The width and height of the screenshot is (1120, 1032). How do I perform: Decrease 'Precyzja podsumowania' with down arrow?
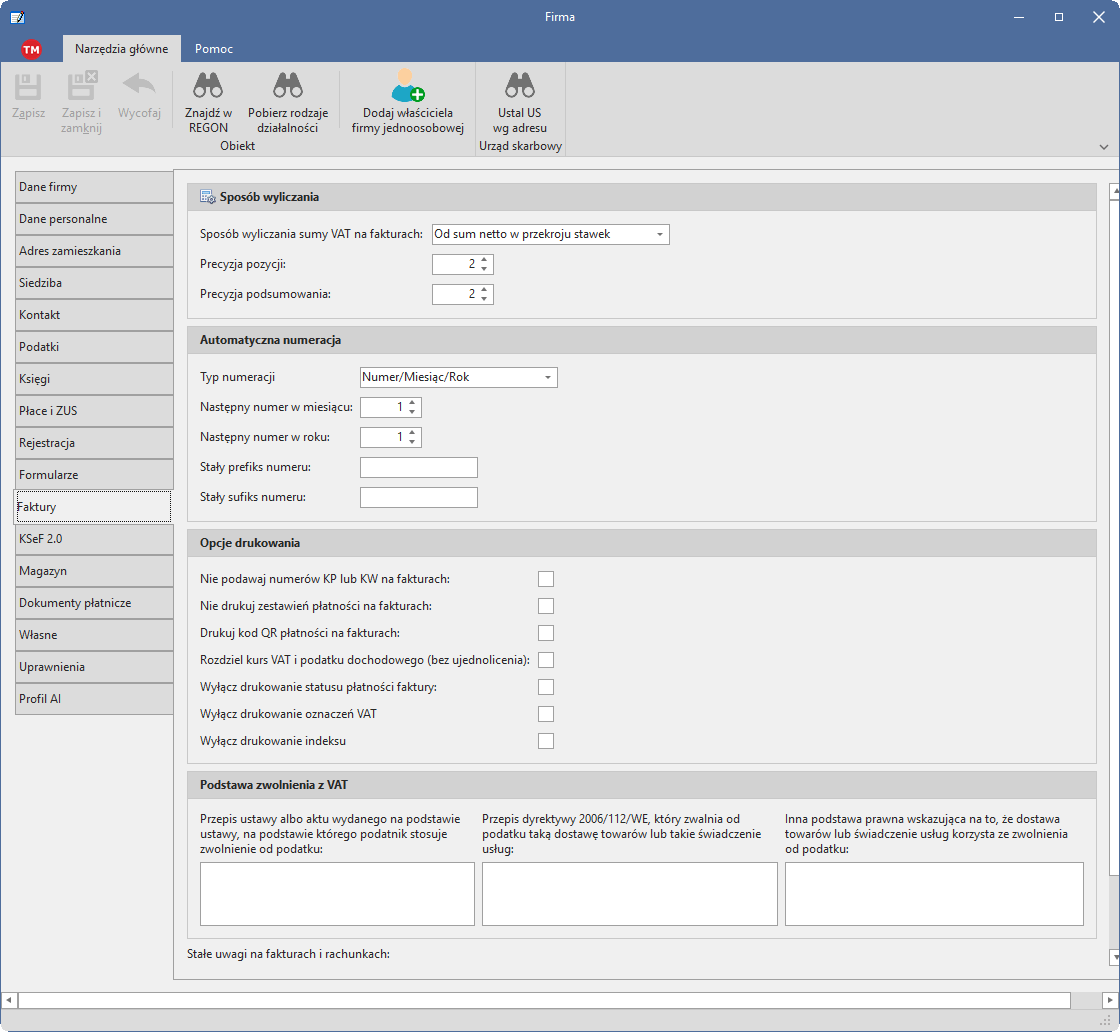[x=484, y=299]
